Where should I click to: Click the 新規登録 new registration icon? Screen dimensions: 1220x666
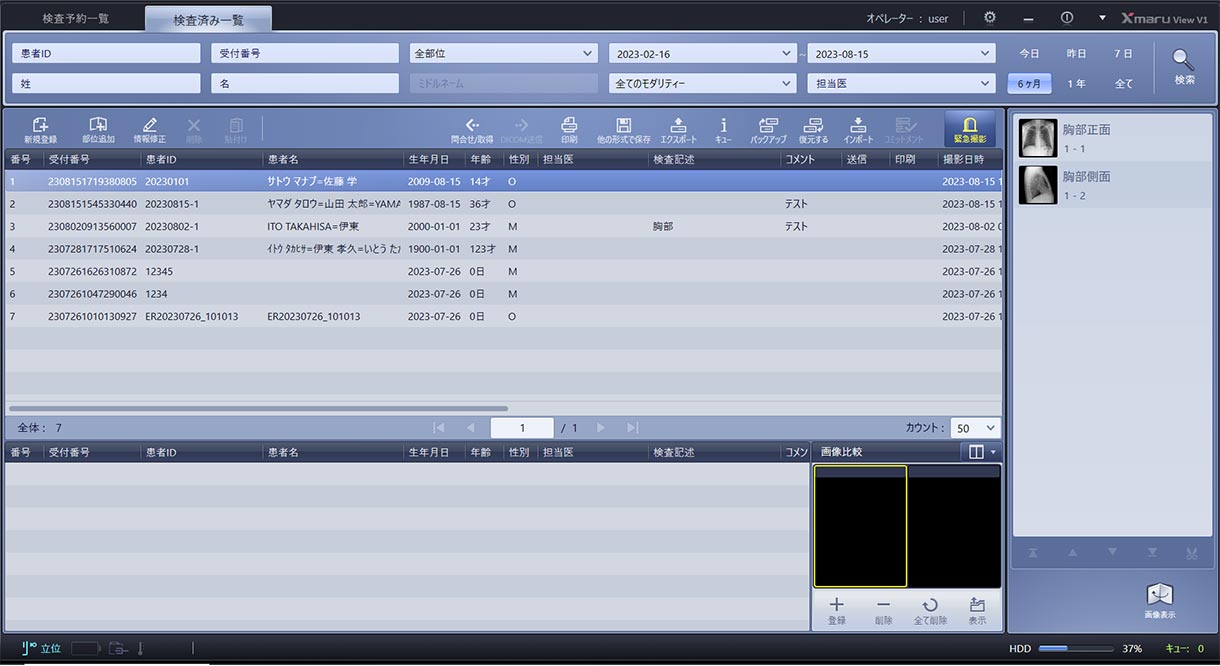(40, 129)
